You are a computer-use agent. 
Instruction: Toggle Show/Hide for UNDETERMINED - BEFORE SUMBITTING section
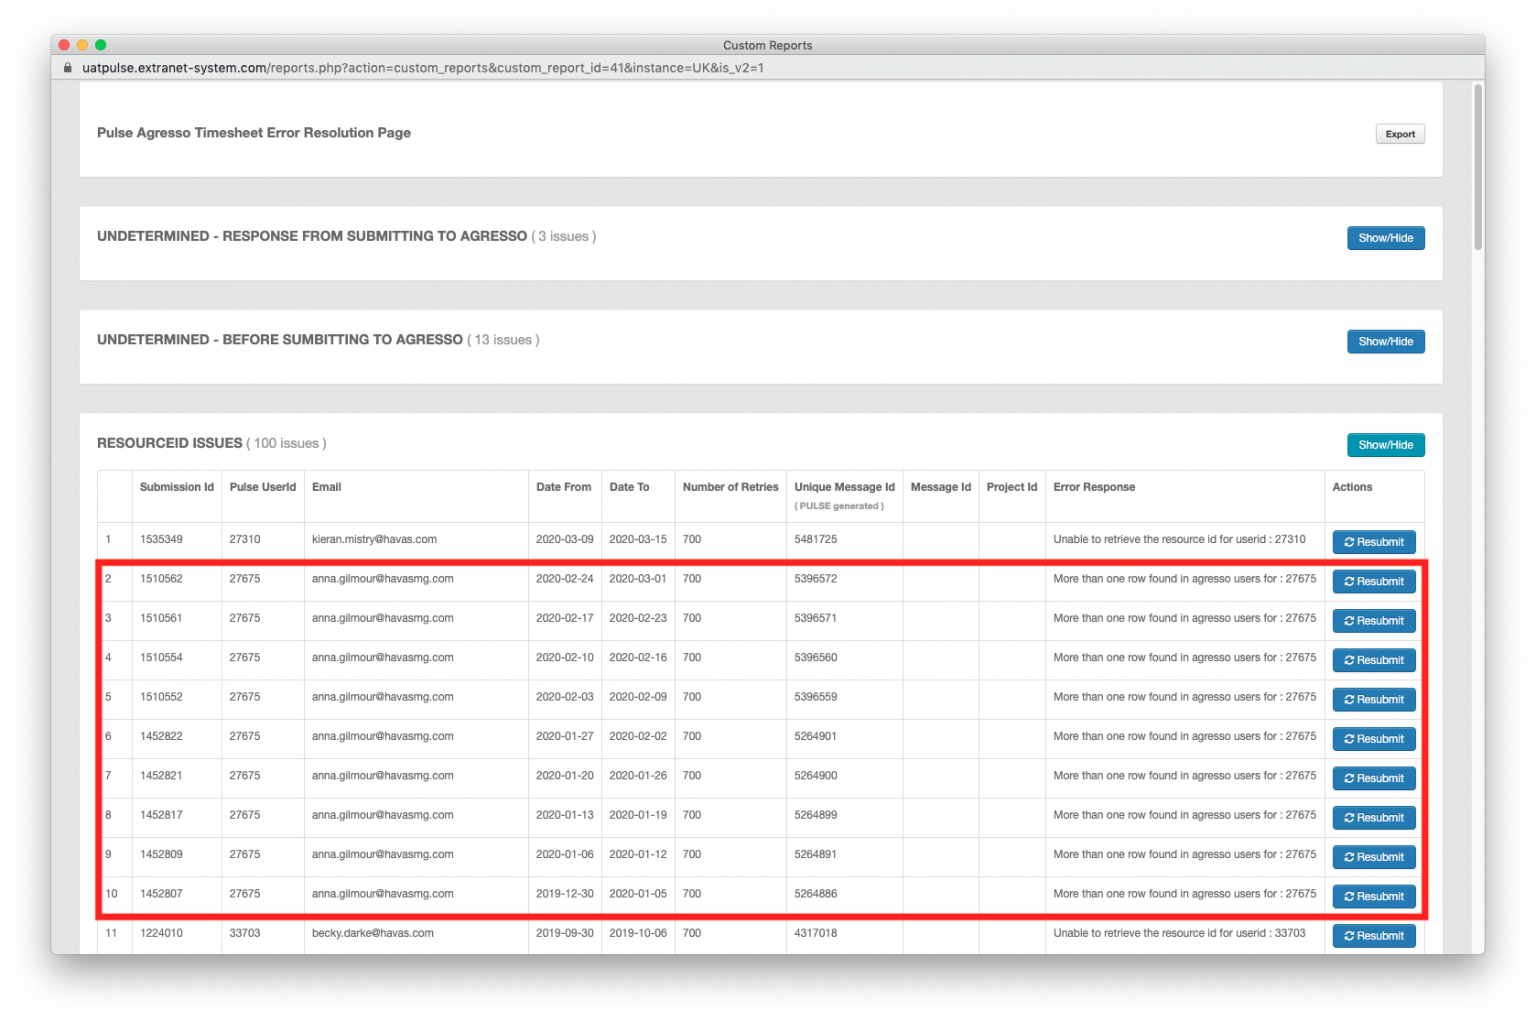coord(1385,341)
